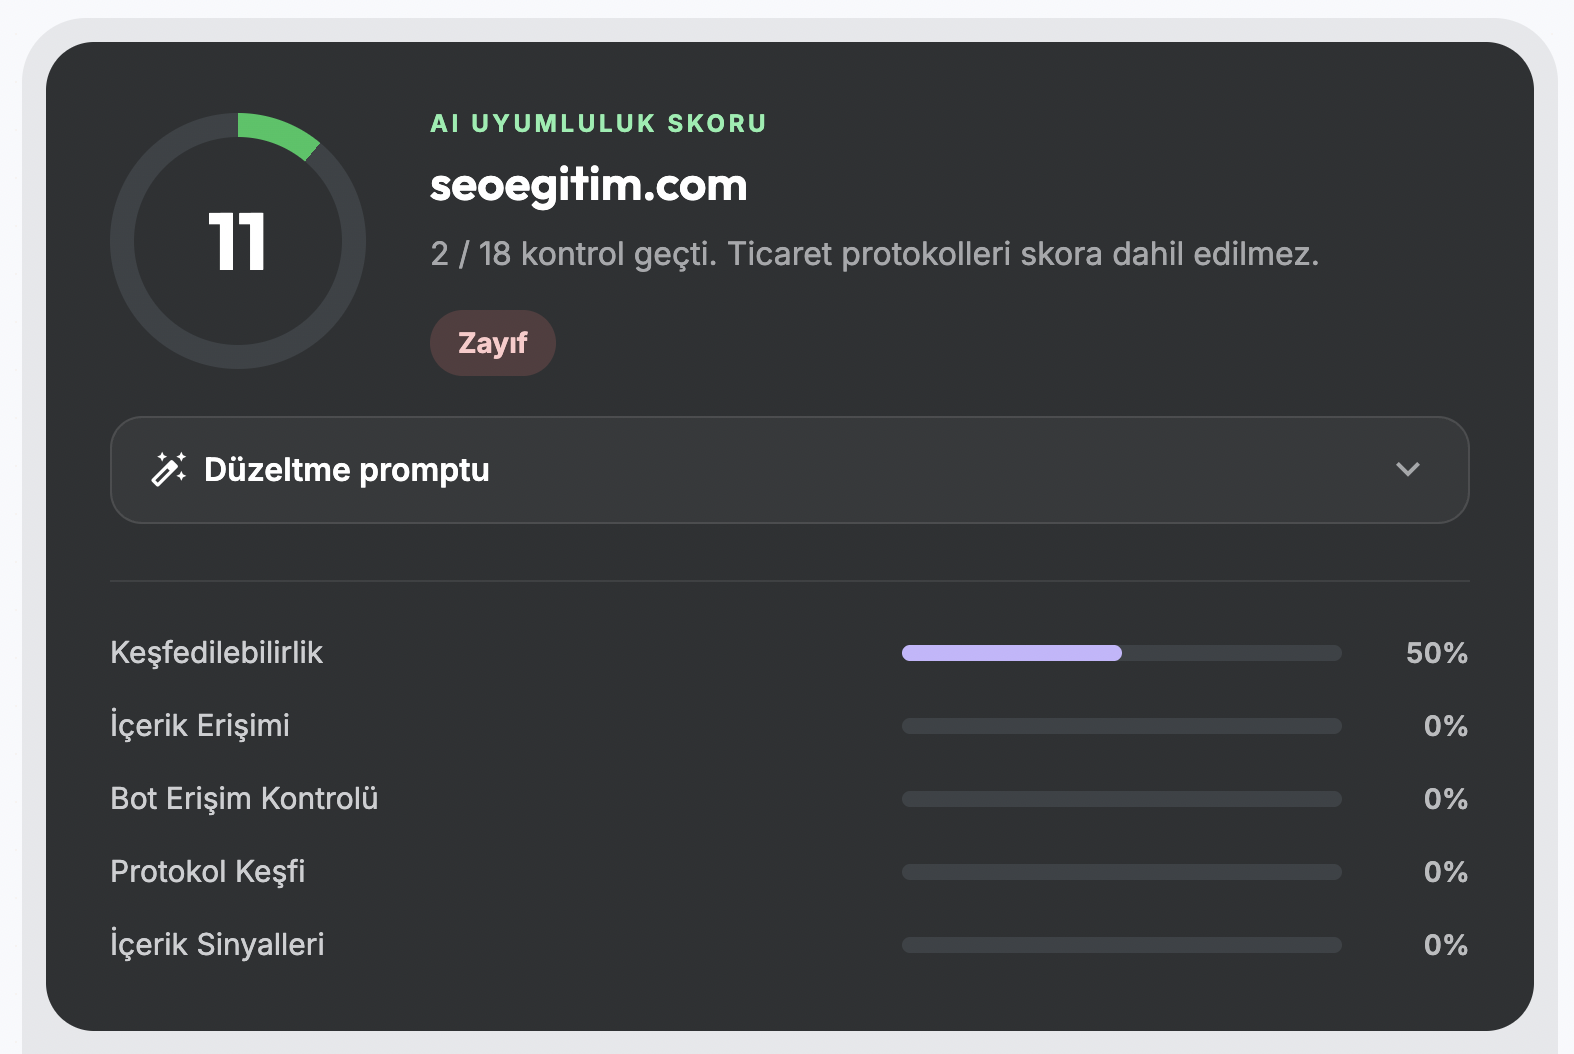Click the AI UYUMLULUK SKORU label
Screen dimensions: 1574x1054
[x=598, y=123]
